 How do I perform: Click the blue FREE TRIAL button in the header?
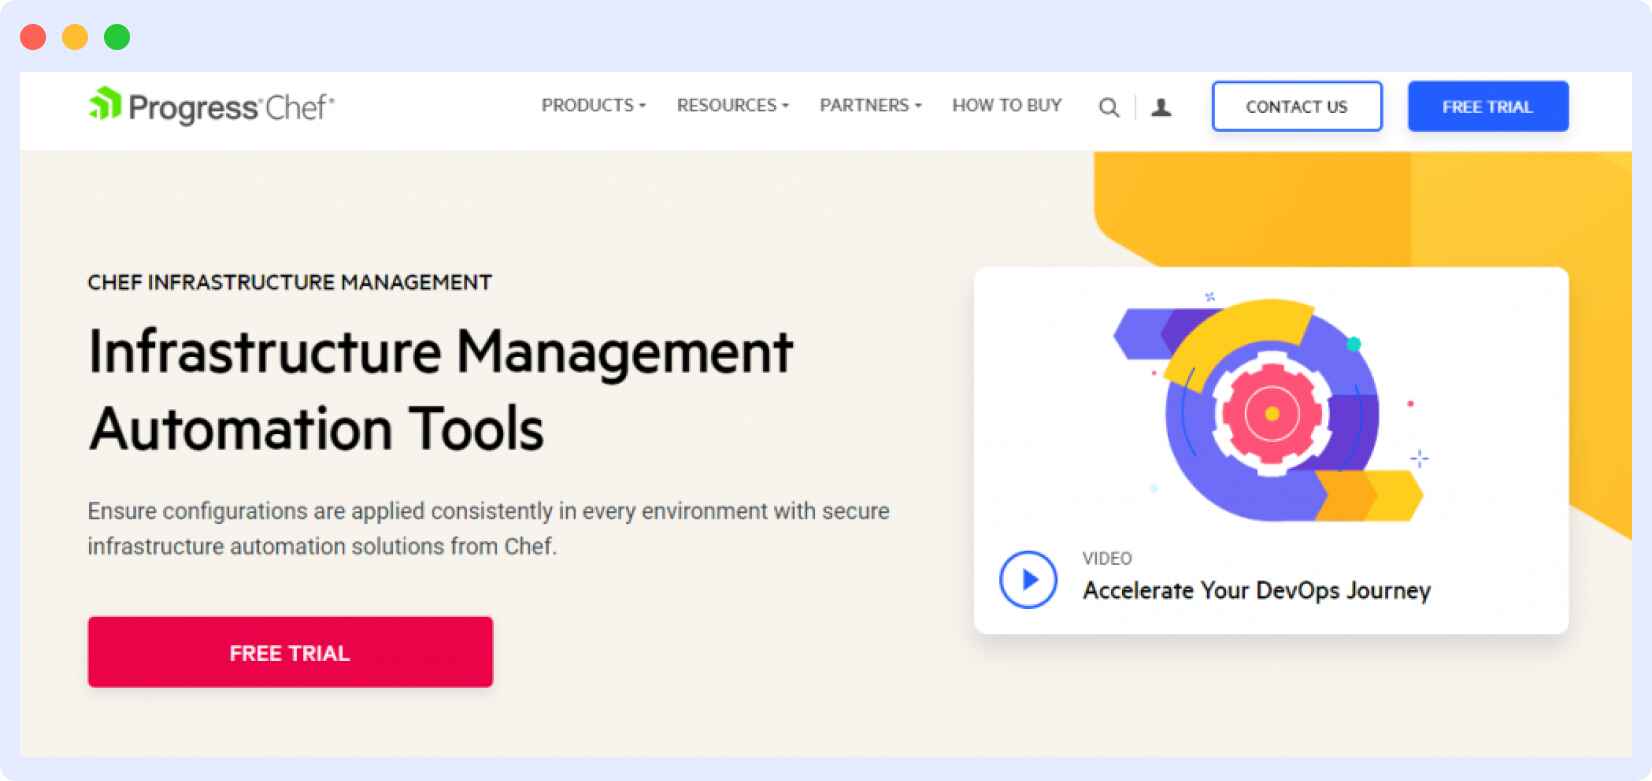[x=1487, y=106]
